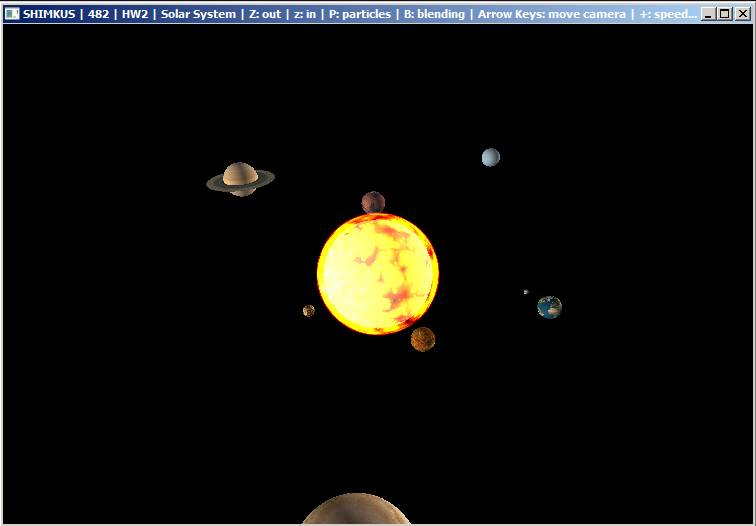Click "Solar System" in the title bar
The height and width of the screenshot is (526, 756).
198,14
